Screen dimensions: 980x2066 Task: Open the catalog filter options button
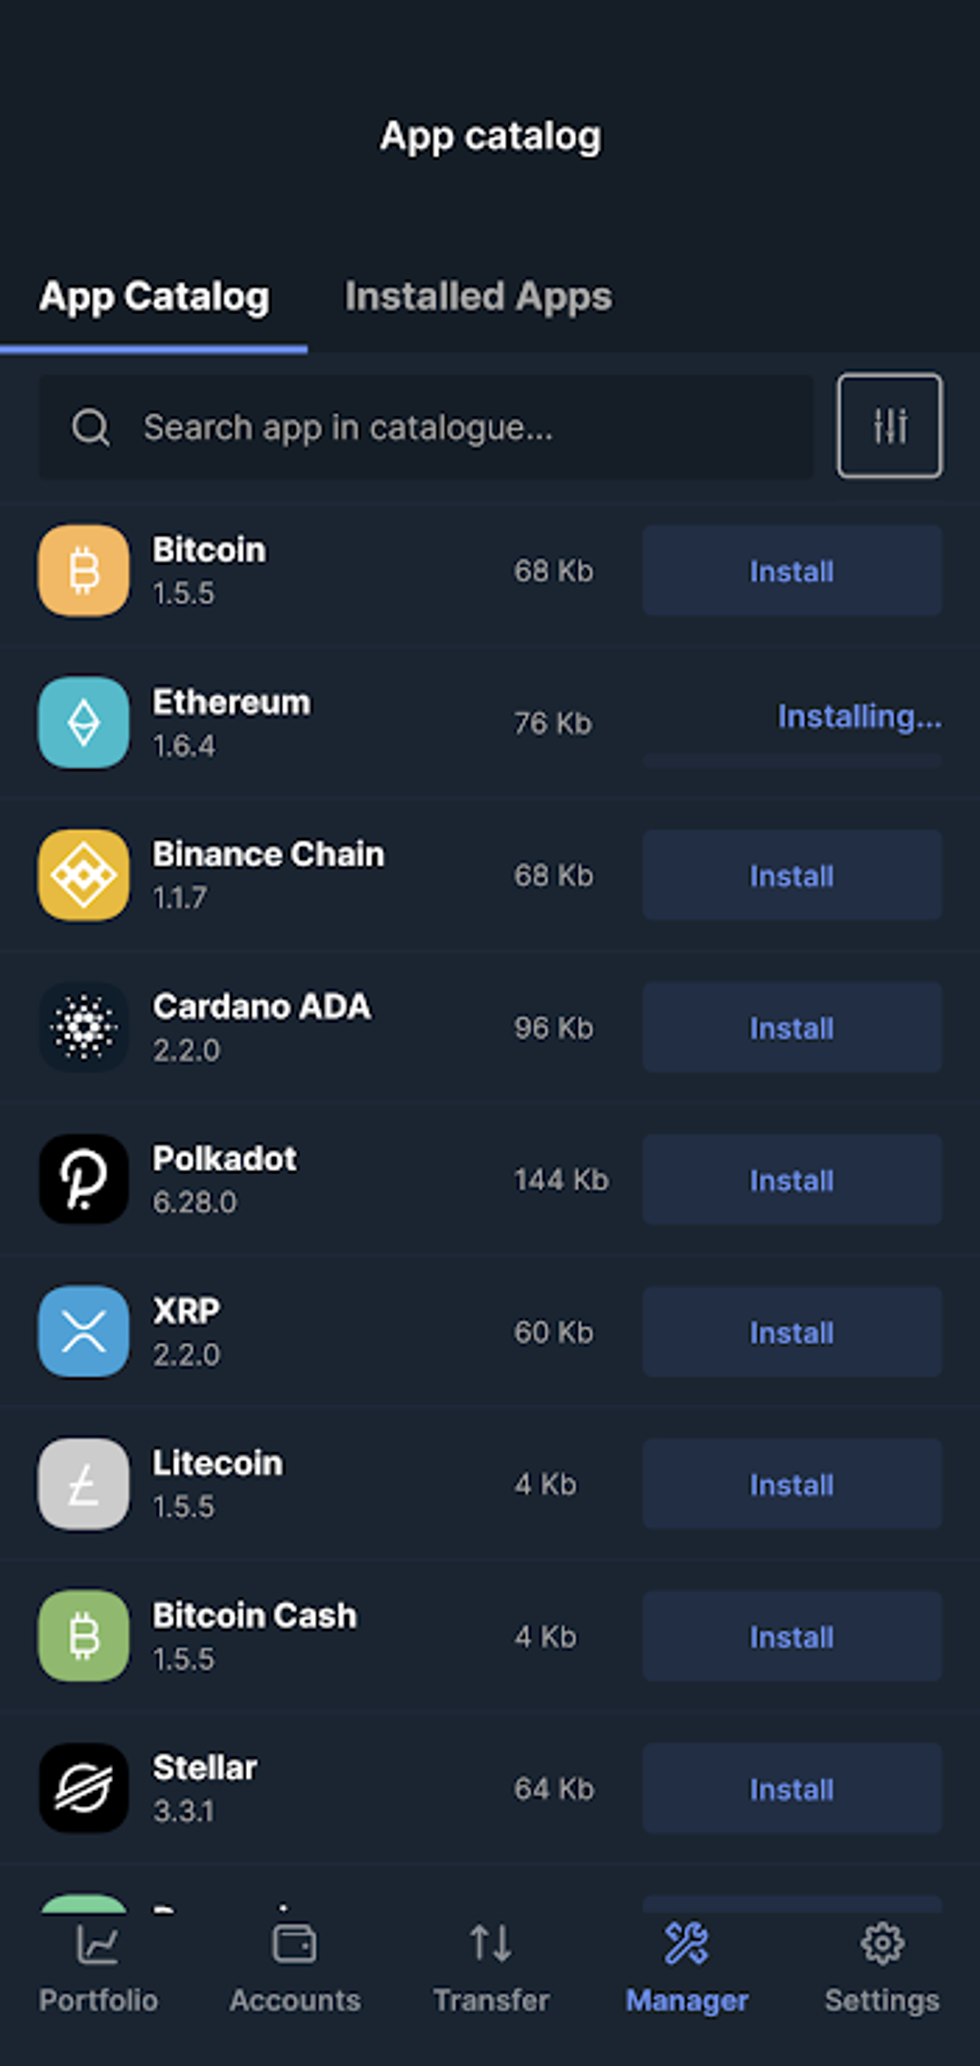(889, 426)
